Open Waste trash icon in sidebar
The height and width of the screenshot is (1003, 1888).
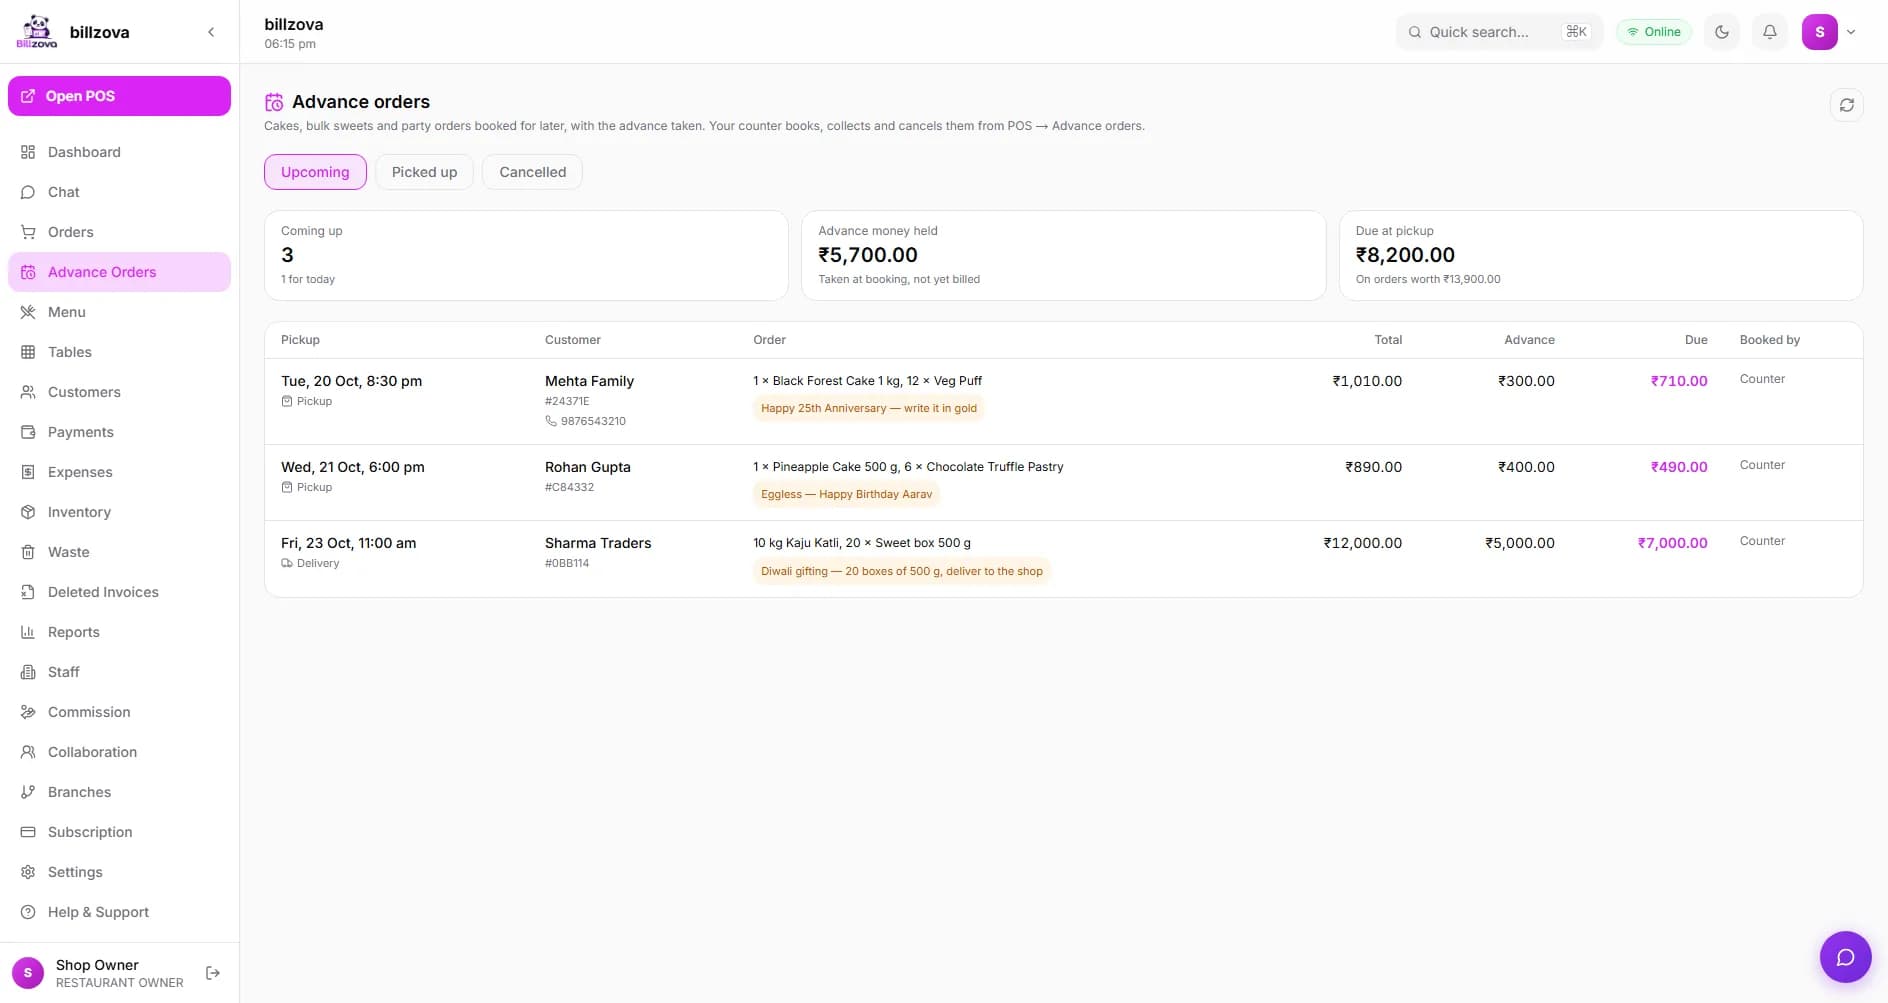pos(28,552)
